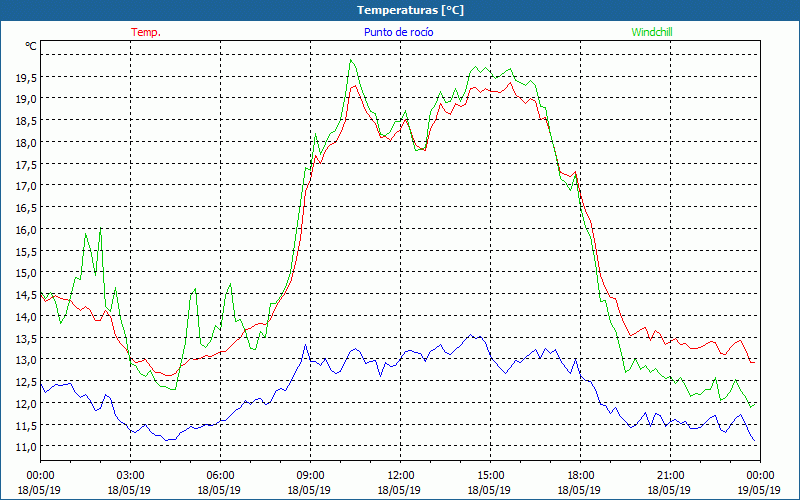800x500 pixels.
Task: Click the "Temperaturas [°C]" chart title
Action: click(410, 10)
